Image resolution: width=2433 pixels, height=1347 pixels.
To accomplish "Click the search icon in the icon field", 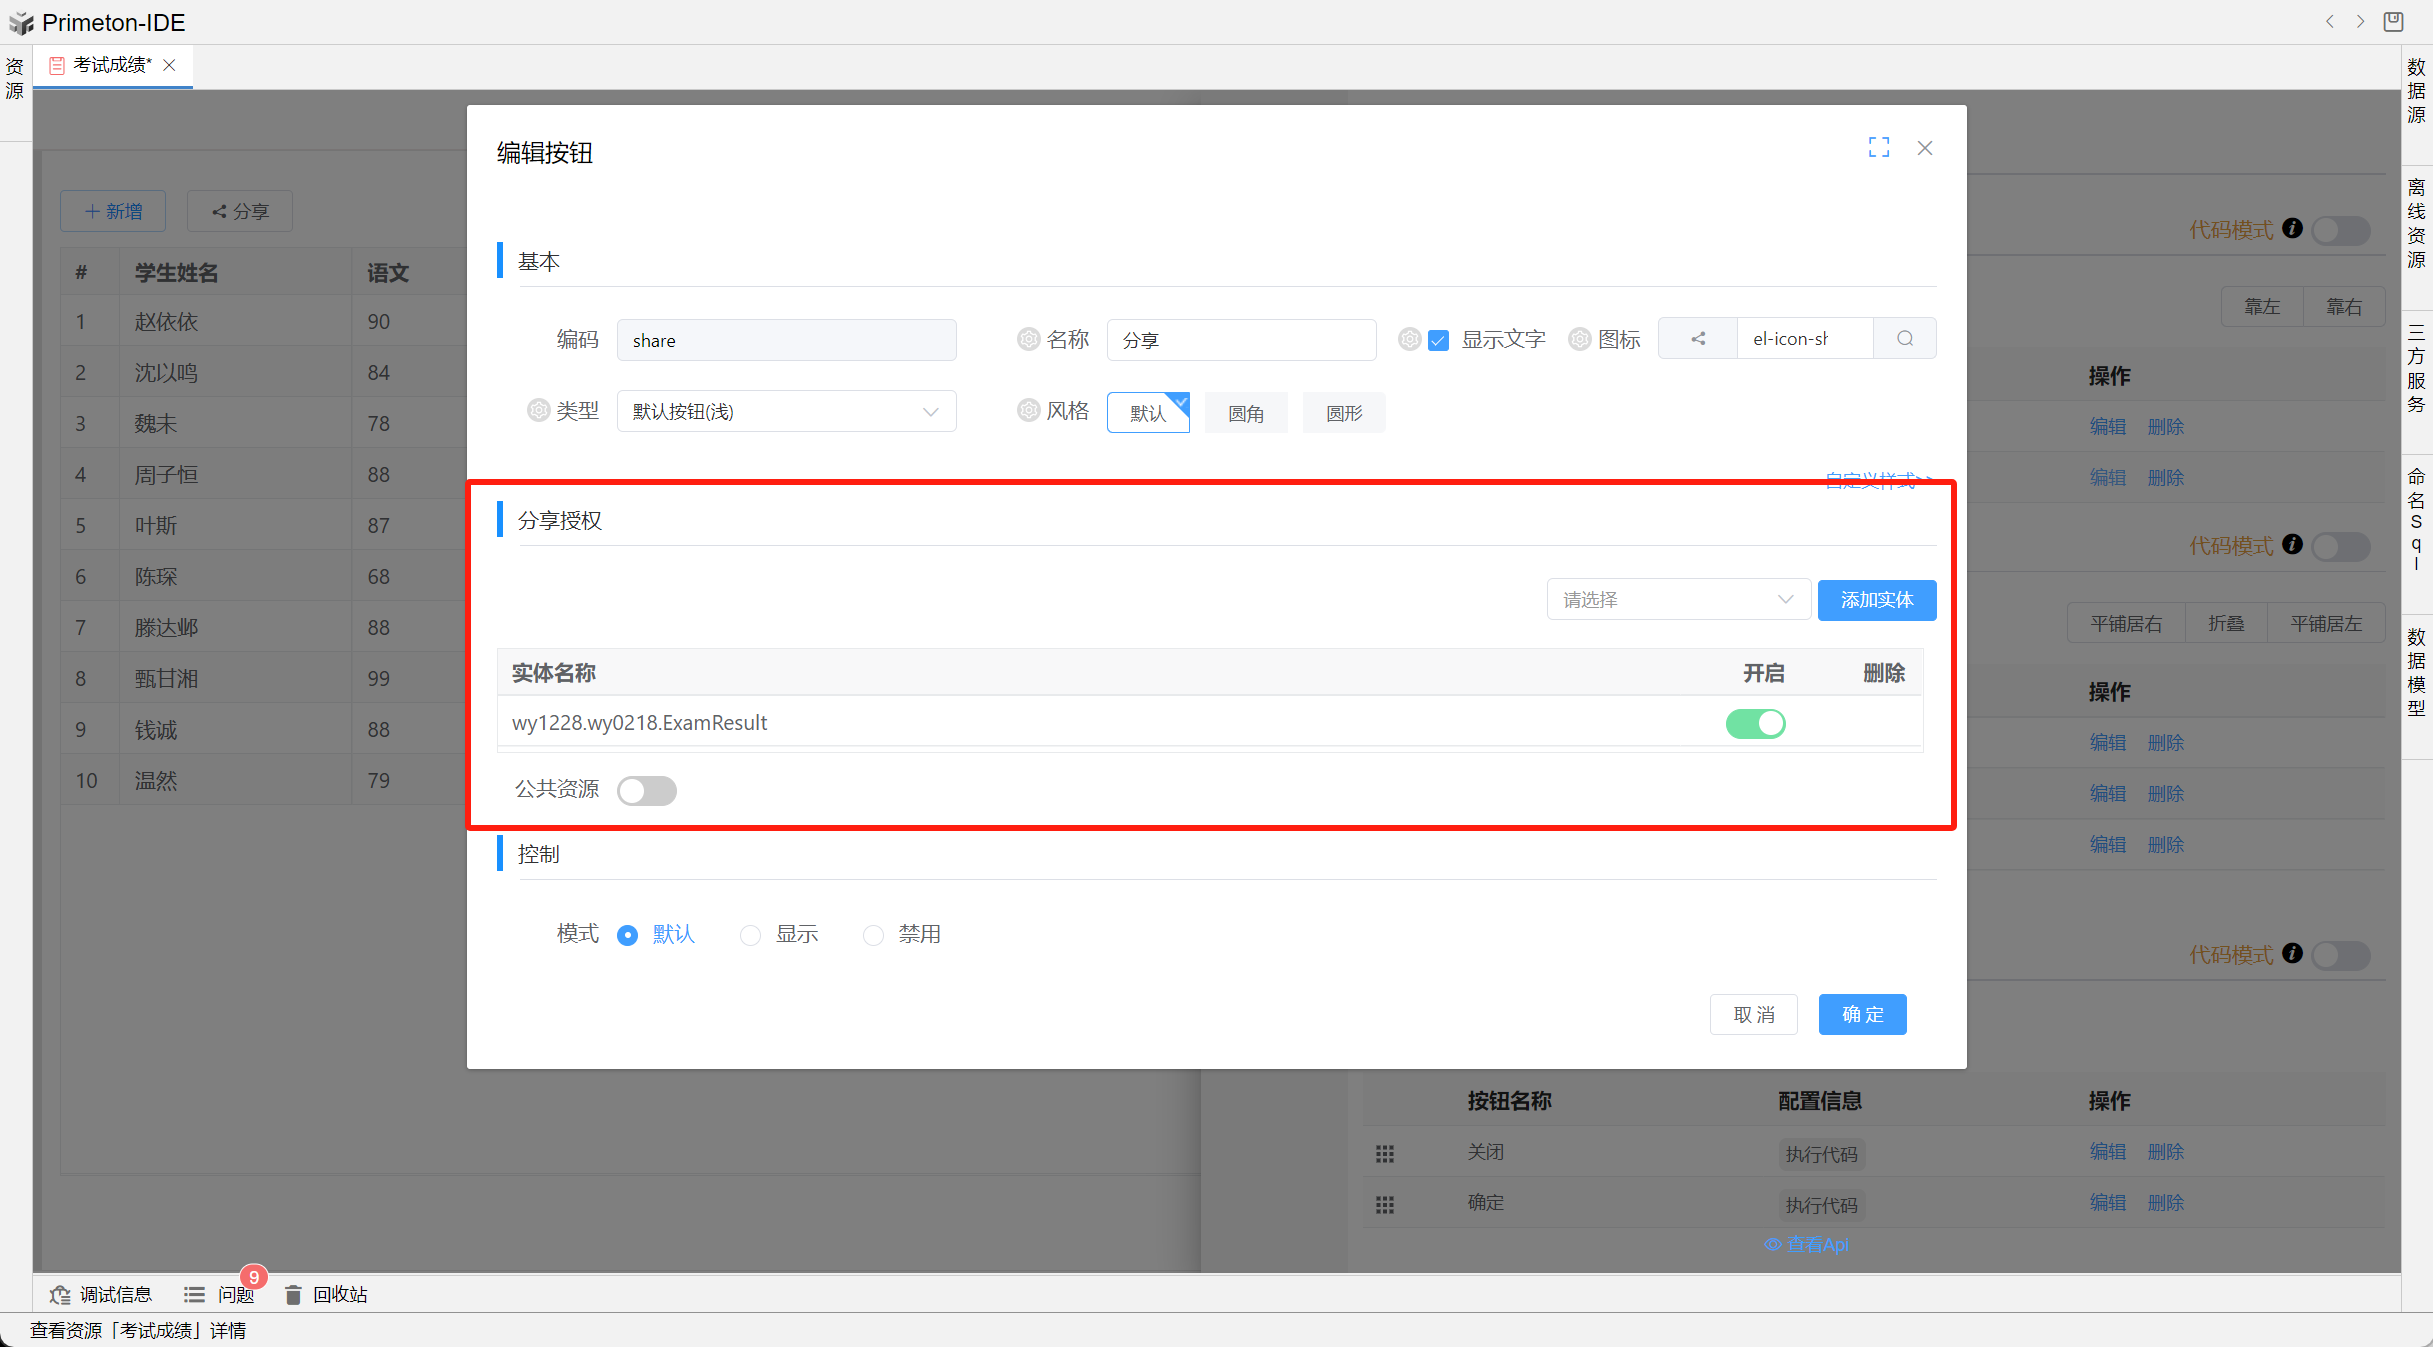I will click(1904, 339).
